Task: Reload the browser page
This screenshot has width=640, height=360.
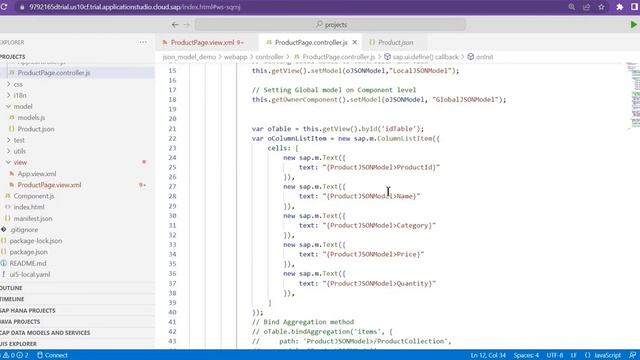Action: pos(4,7)
